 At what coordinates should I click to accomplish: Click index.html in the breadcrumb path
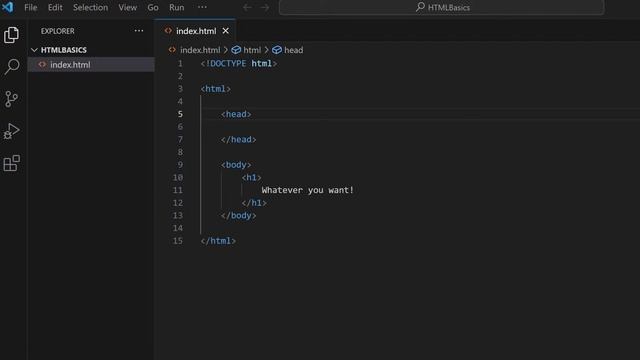pyautogui.click(x=200, y=50)
